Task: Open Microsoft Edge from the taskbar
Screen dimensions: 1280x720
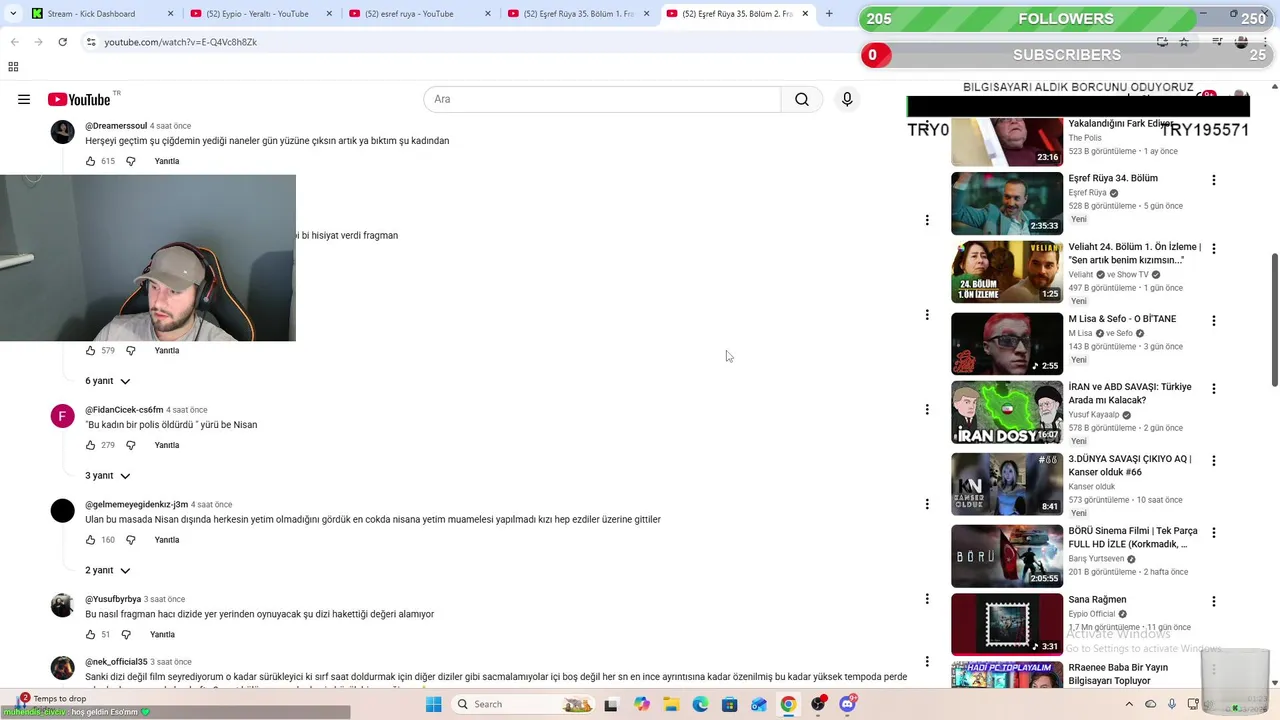Action: [x=701, y=704]
